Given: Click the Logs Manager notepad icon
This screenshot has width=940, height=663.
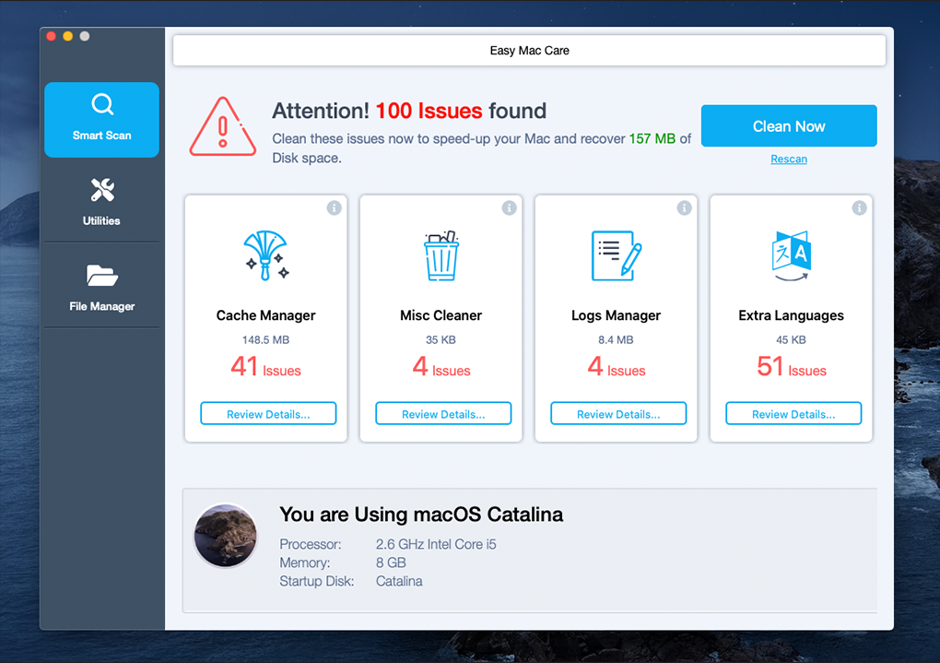Looking at the screenshot, I should tap(616, 255).
